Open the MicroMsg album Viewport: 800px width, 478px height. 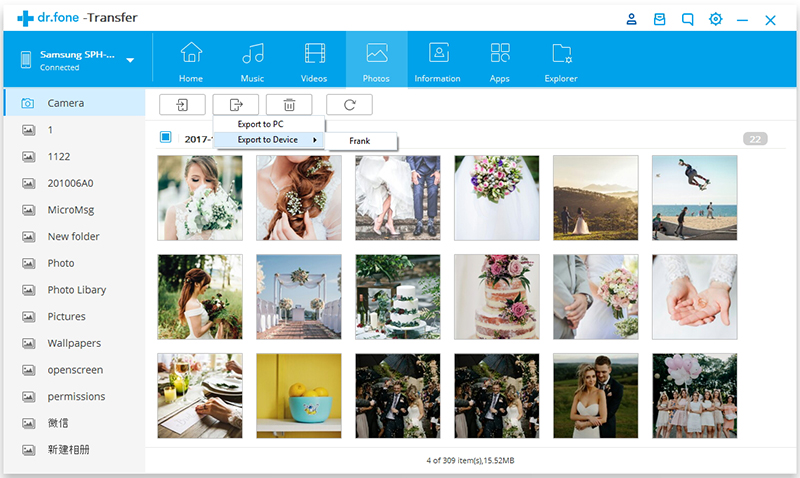pos(74,210)
